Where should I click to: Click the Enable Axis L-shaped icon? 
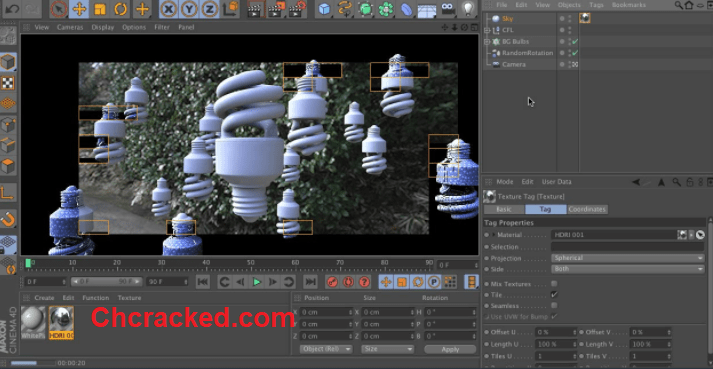[8, 192]
